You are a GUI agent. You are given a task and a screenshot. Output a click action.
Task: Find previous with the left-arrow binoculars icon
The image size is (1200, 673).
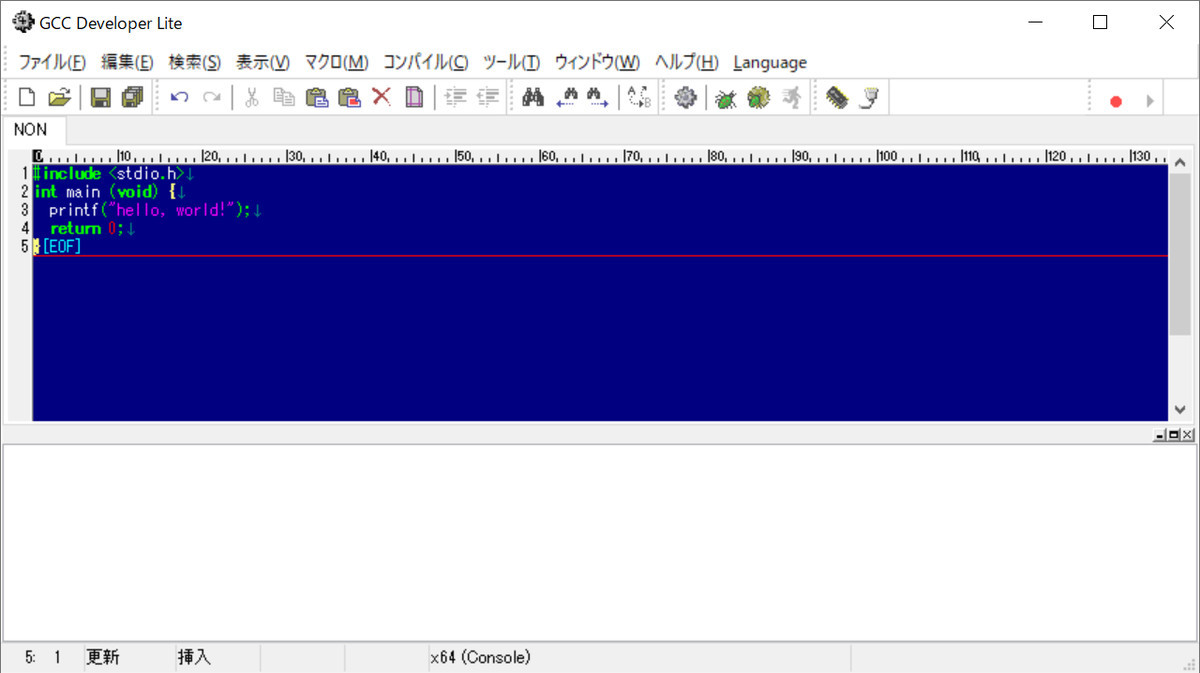click(567, 98)
